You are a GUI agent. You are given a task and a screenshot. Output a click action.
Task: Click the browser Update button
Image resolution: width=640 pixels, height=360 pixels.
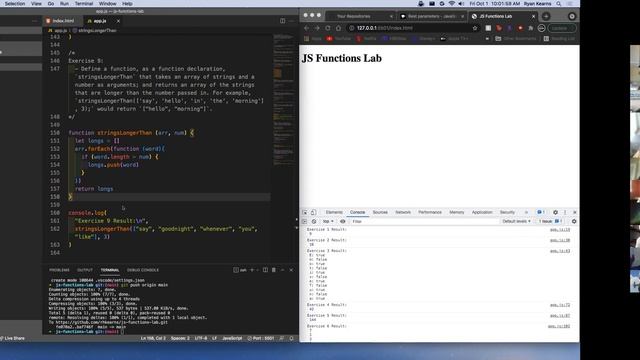tap(562, 28)
